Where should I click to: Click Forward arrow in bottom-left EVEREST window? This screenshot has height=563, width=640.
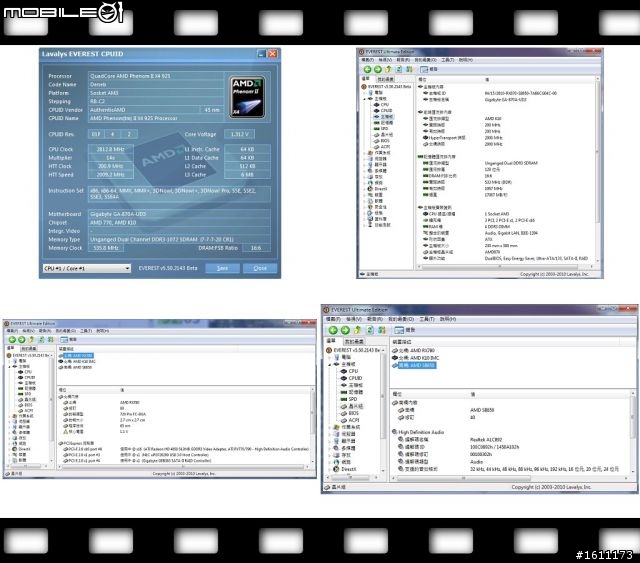22,340
